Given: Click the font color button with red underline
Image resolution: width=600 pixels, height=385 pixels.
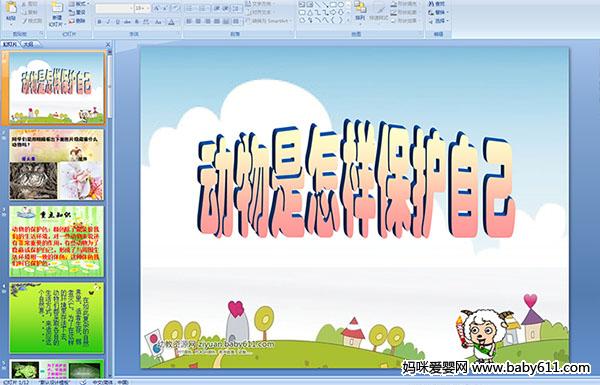Looking at the screenshot, I should click(171, 22).
